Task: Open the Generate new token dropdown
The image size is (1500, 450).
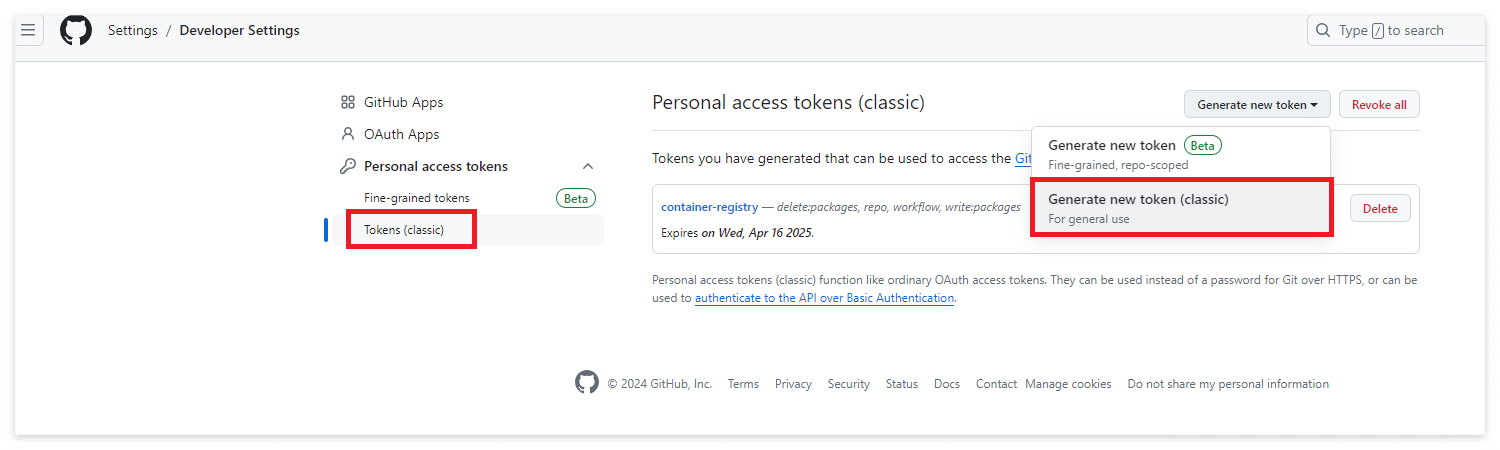Action: tap(1256, 104)
